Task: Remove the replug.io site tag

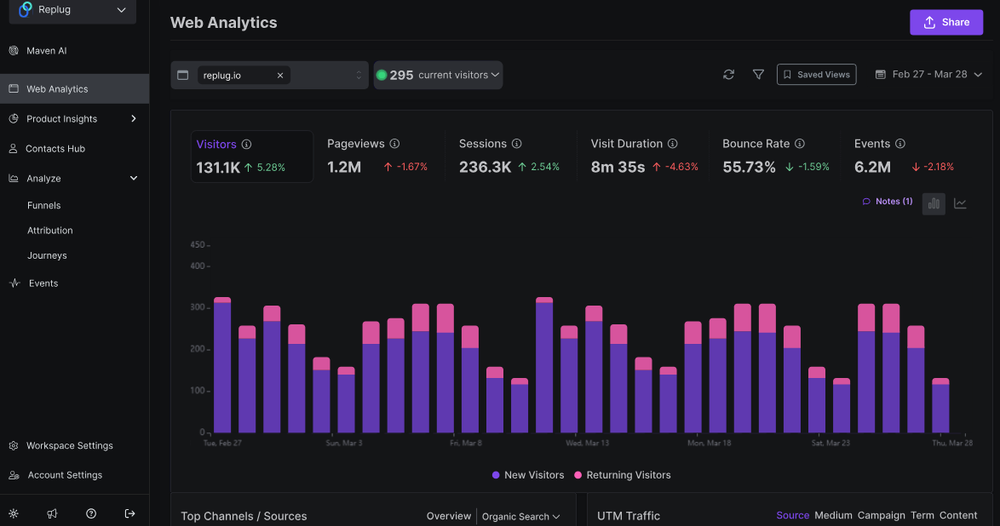Action: 280,75
